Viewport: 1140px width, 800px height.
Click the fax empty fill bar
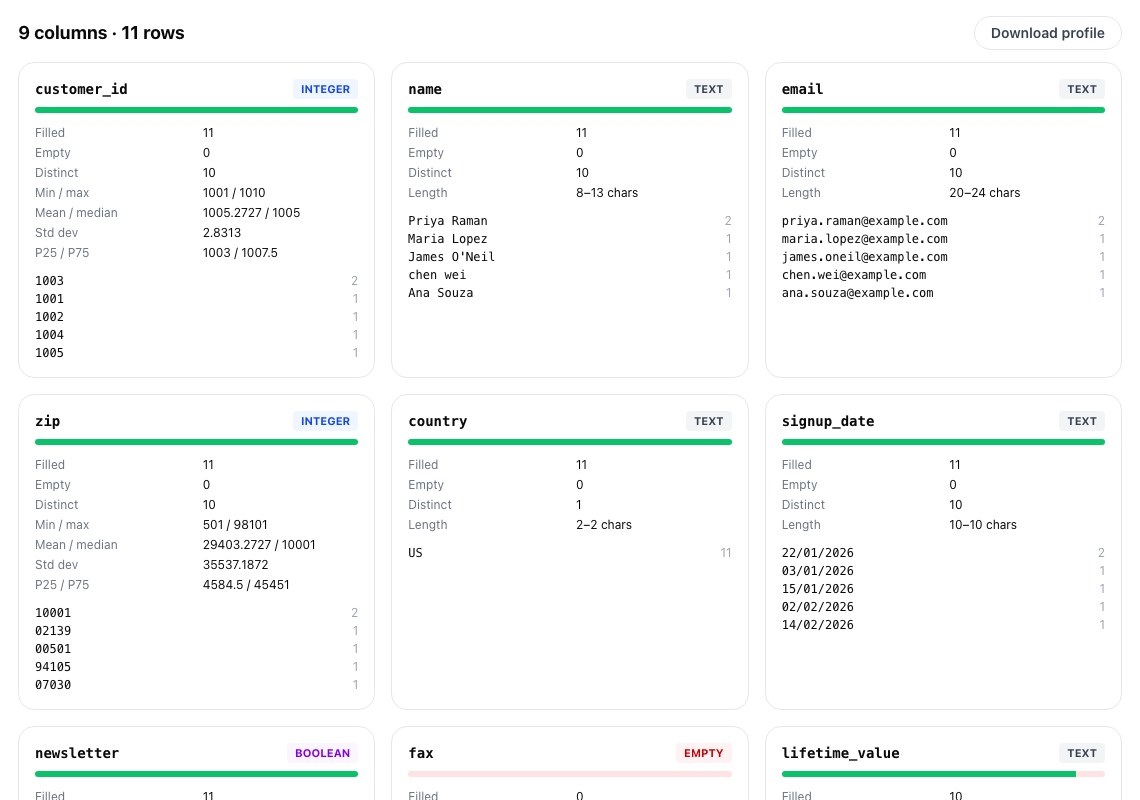(x=570, y=774)
